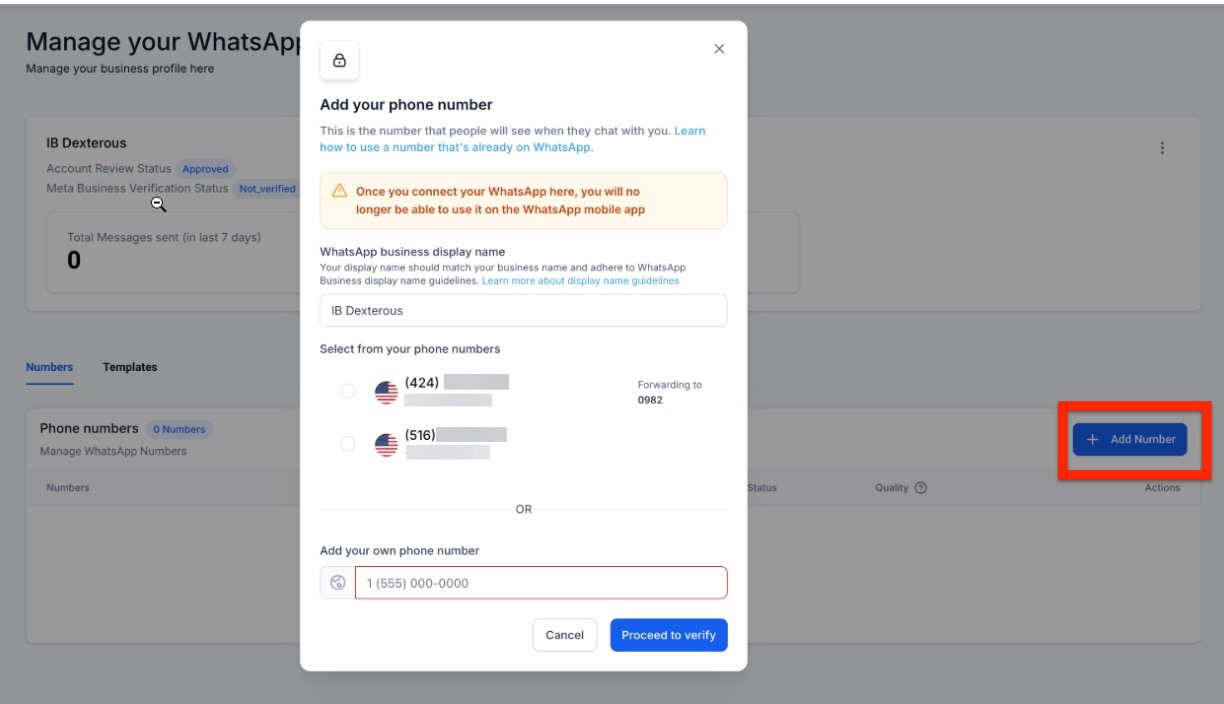
Task: Click the Quality help question mark icon
Action: click(921, 488)
